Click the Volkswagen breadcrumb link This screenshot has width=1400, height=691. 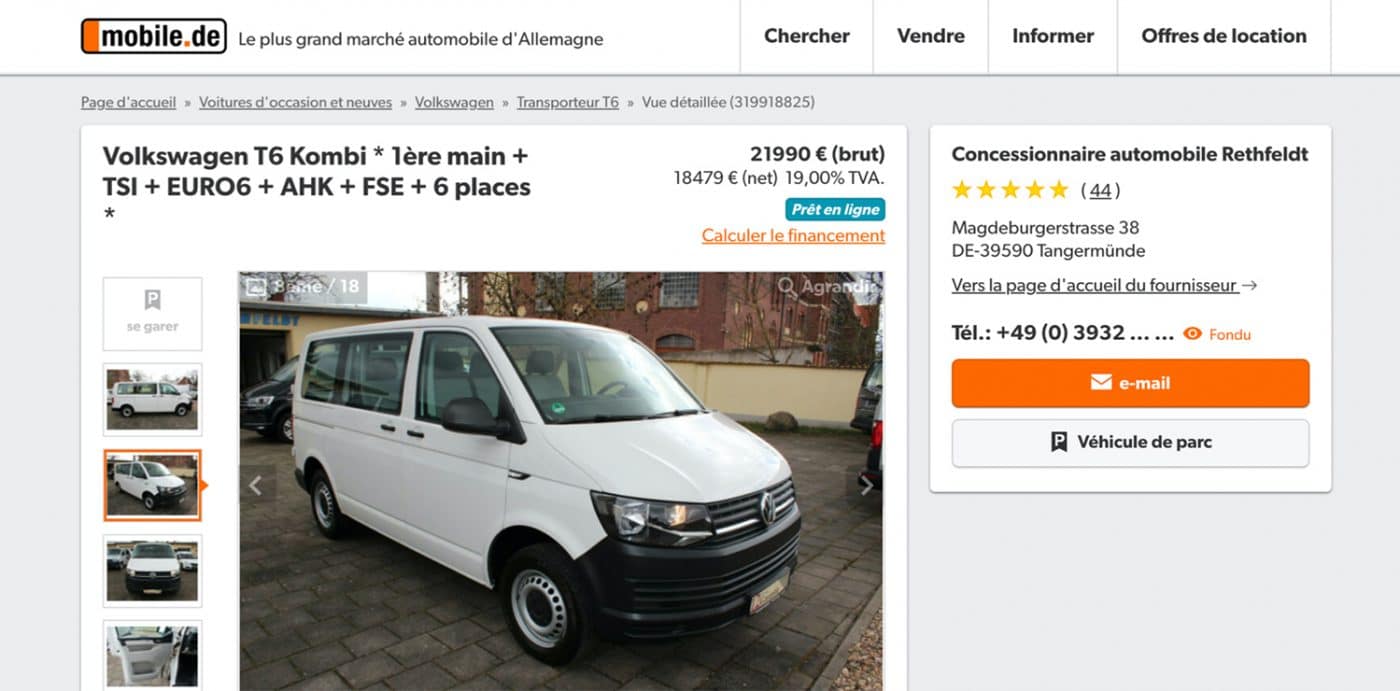(454, 102)
